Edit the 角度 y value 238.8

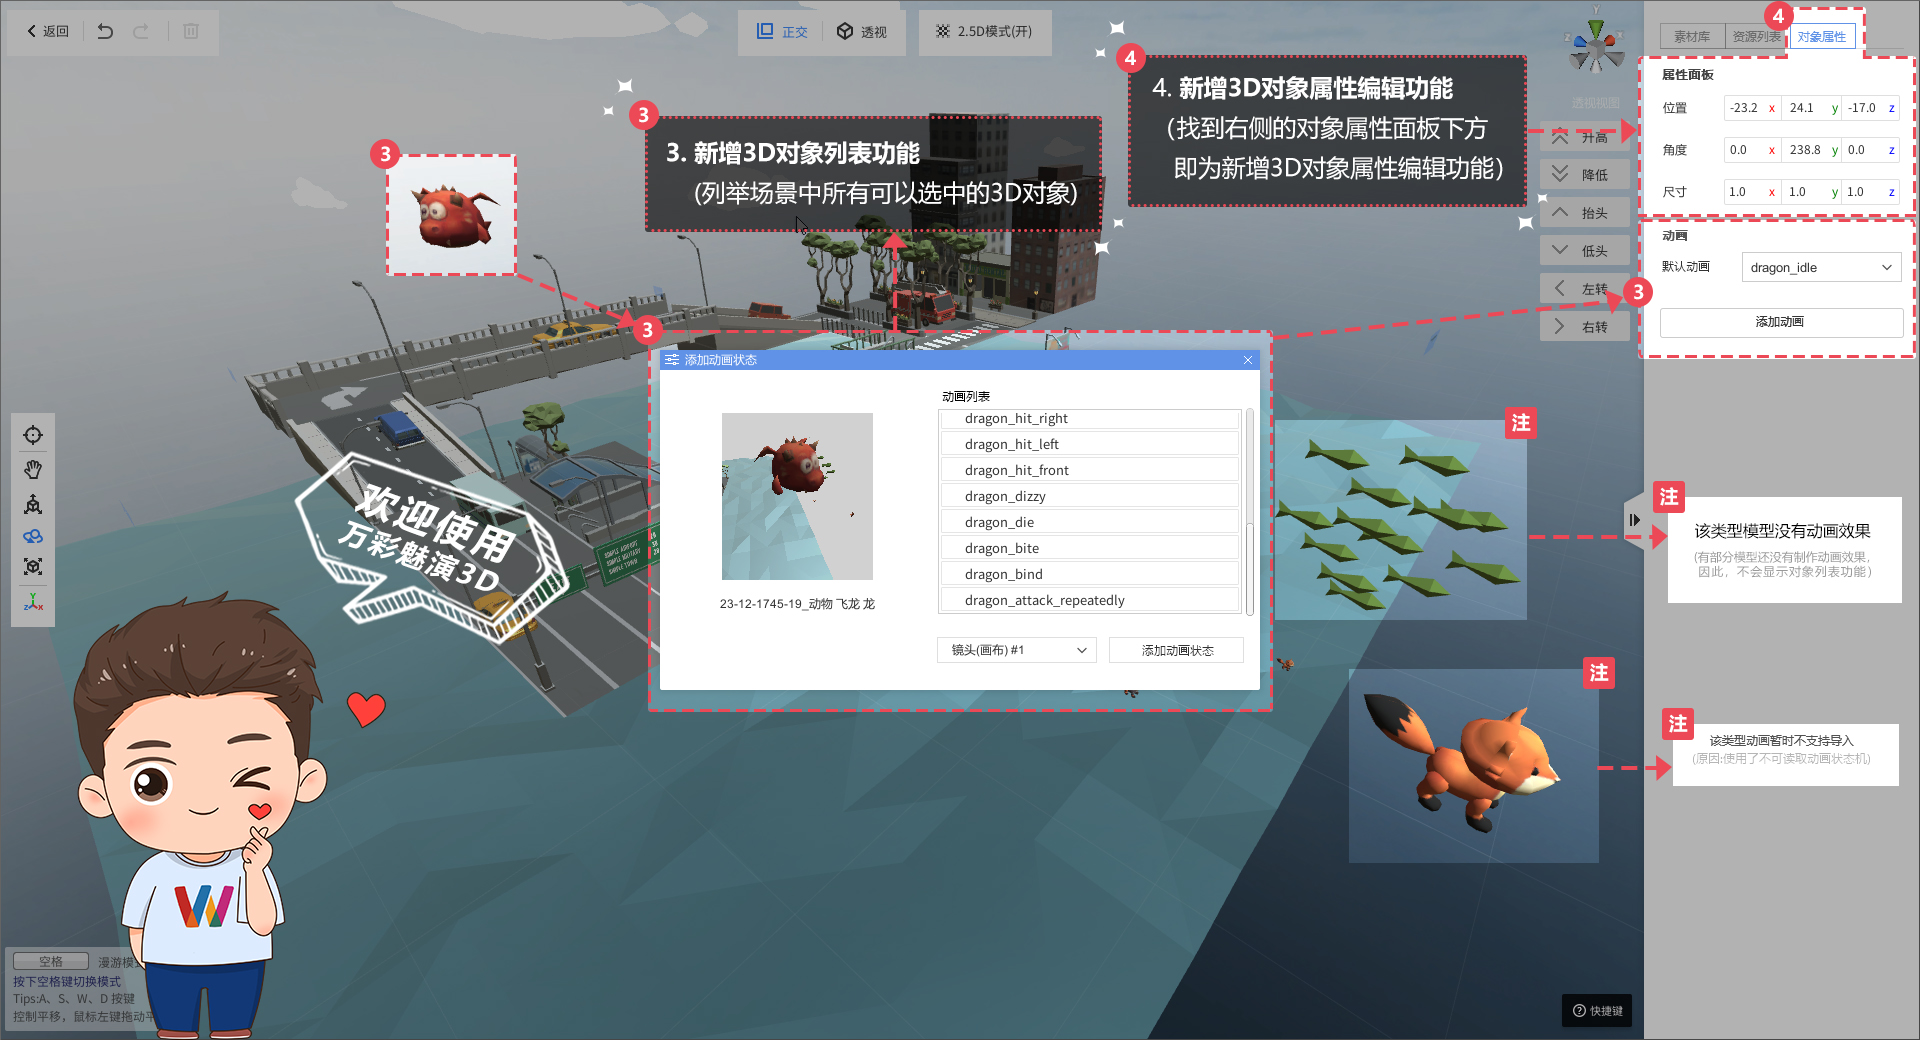(x=1813, y=150)
